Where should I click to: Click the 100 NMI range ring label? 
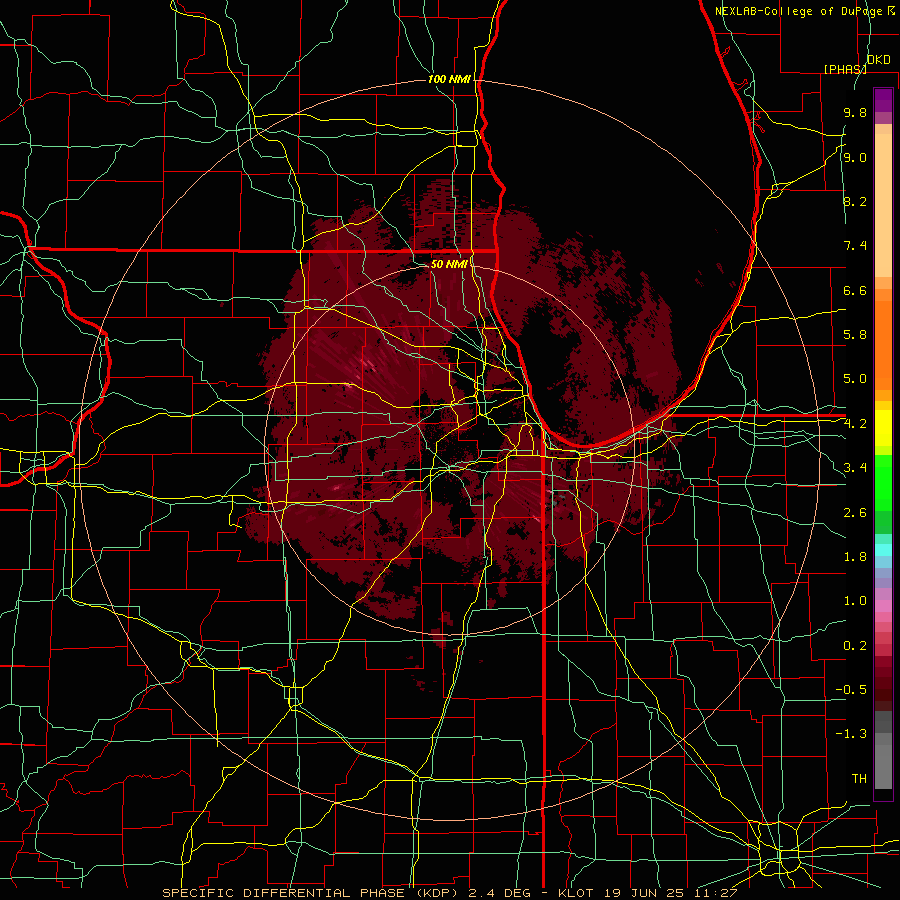(449, 79)
